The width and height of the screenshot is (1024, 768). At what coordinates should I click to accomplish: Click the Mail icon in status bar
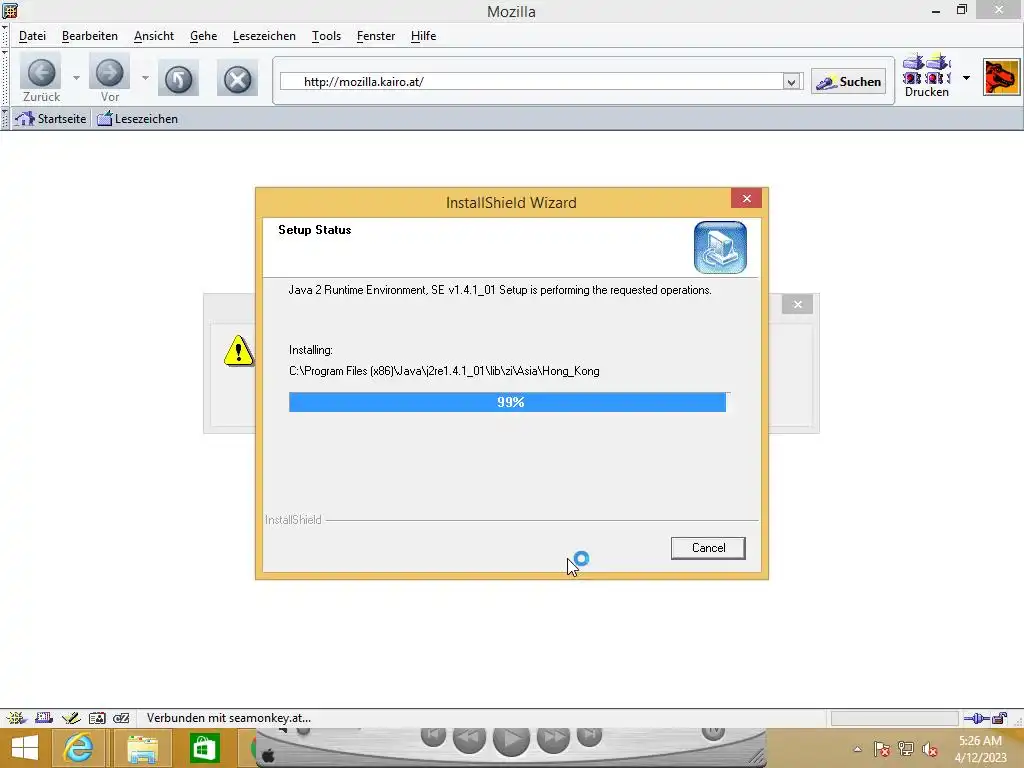pyautogui.click(x=44, y=718)
